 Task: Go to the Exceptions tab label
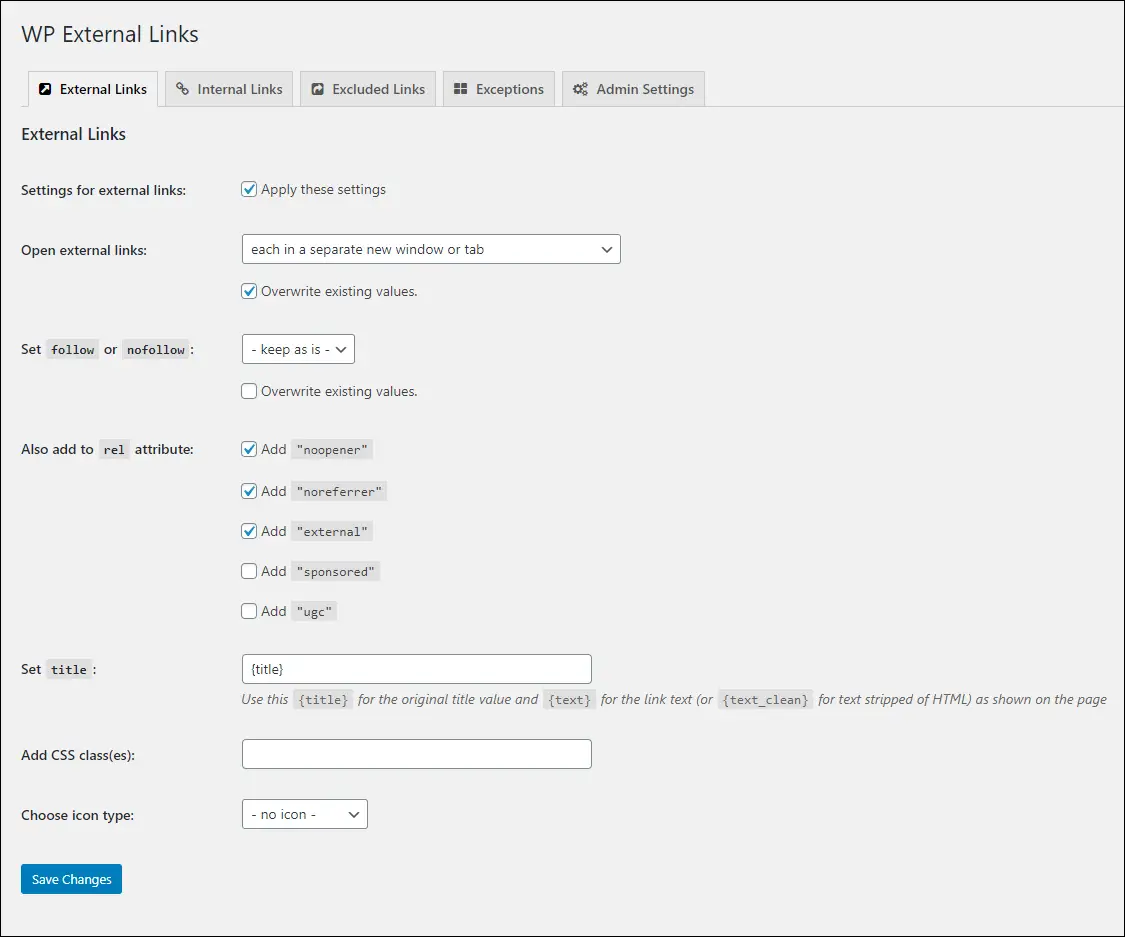pyautogui.click(x=509, y=90)
